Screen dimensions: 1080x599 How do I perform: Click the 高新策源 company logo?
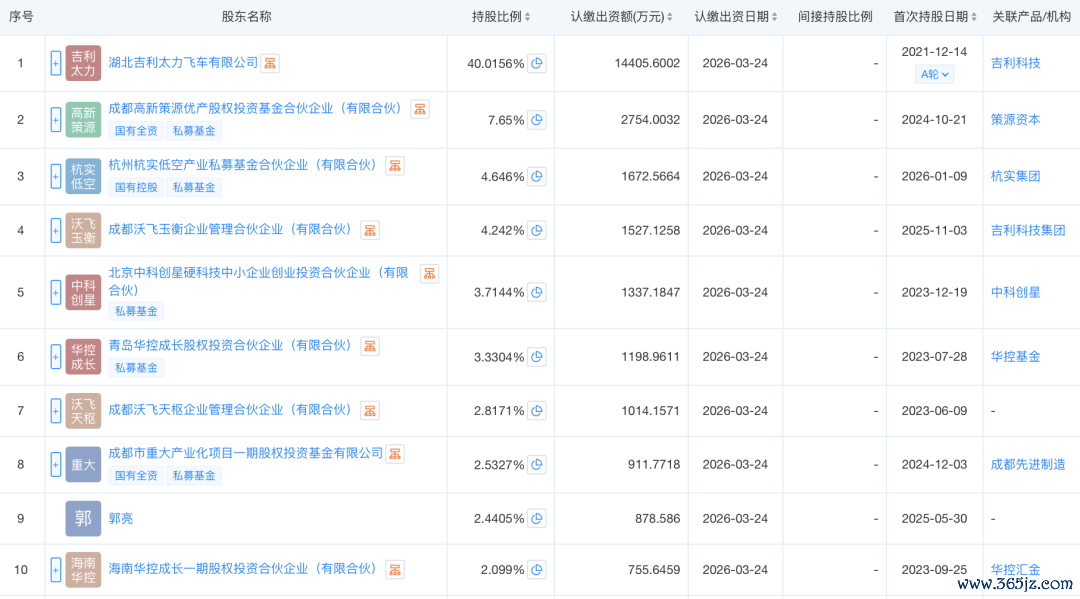[83, 120]
